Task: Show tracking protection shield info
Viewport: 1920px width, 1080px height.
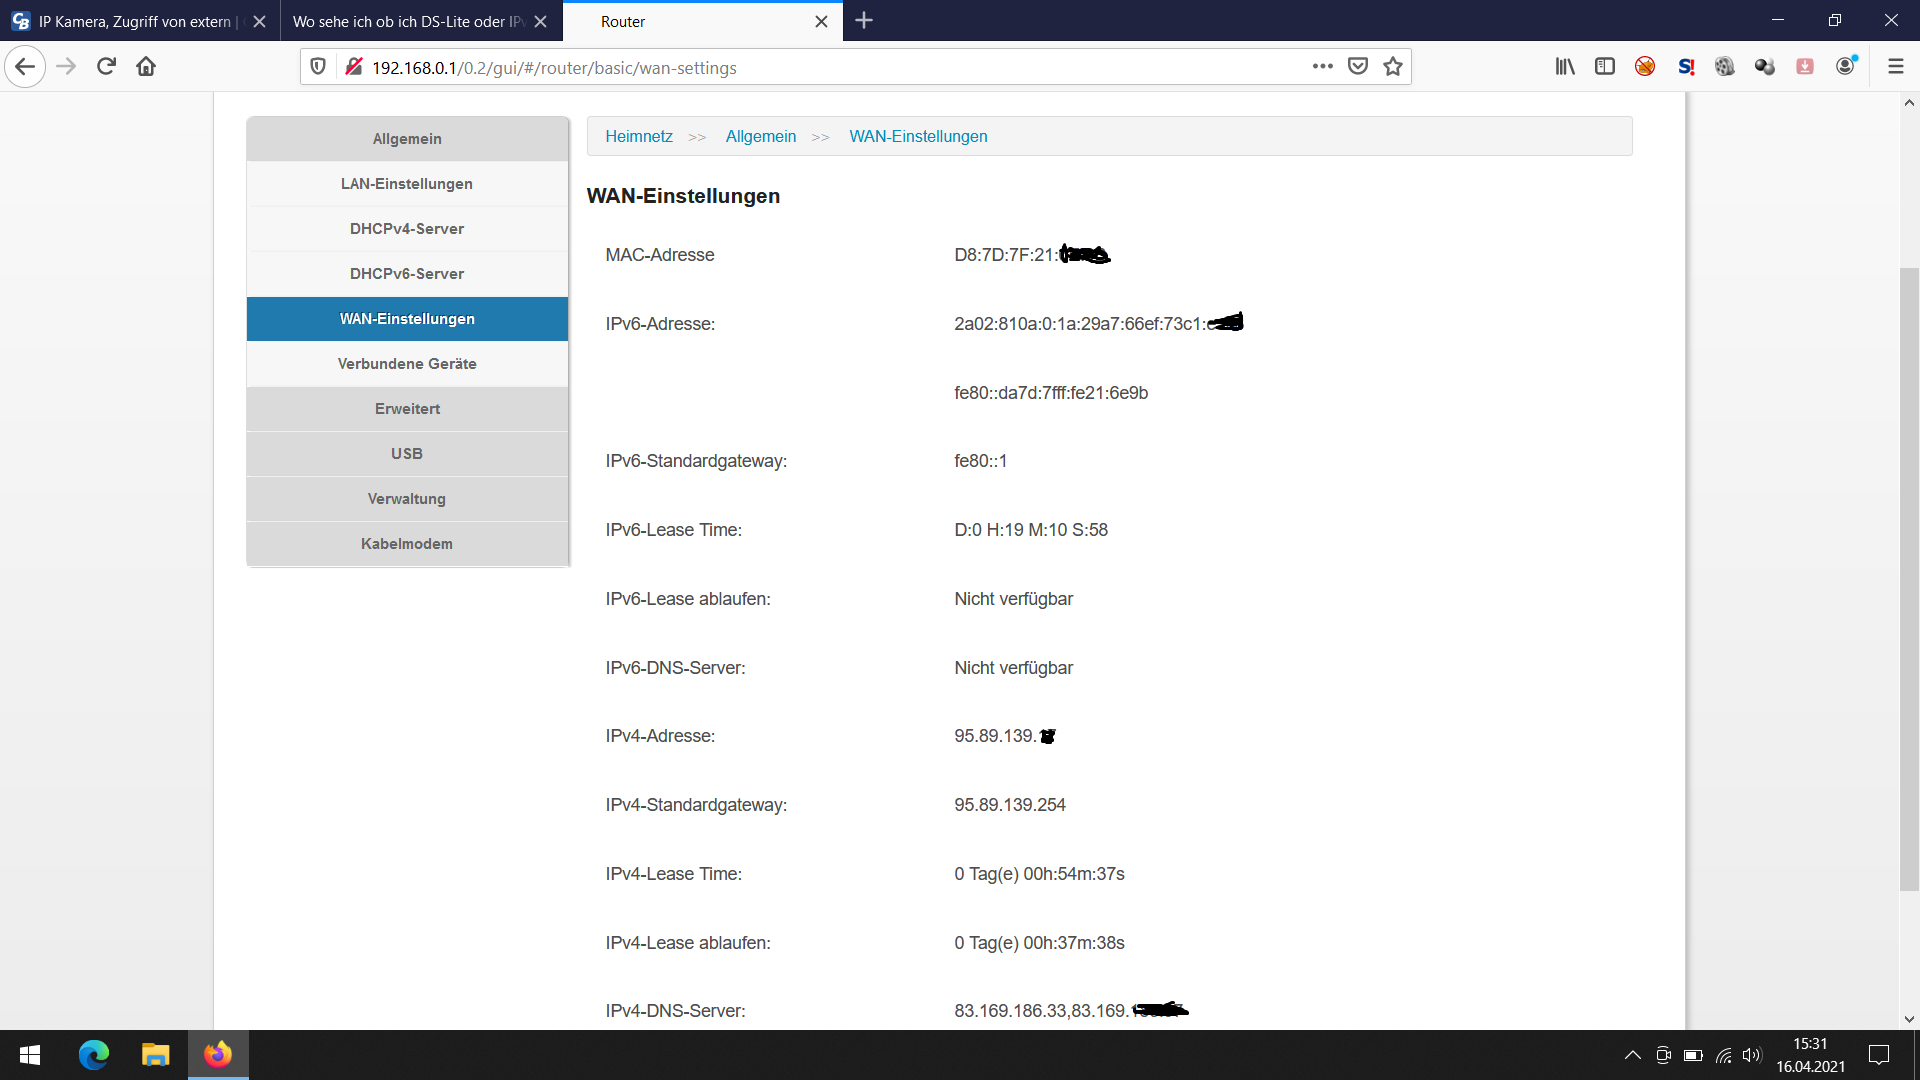Action: click(318, 66)
